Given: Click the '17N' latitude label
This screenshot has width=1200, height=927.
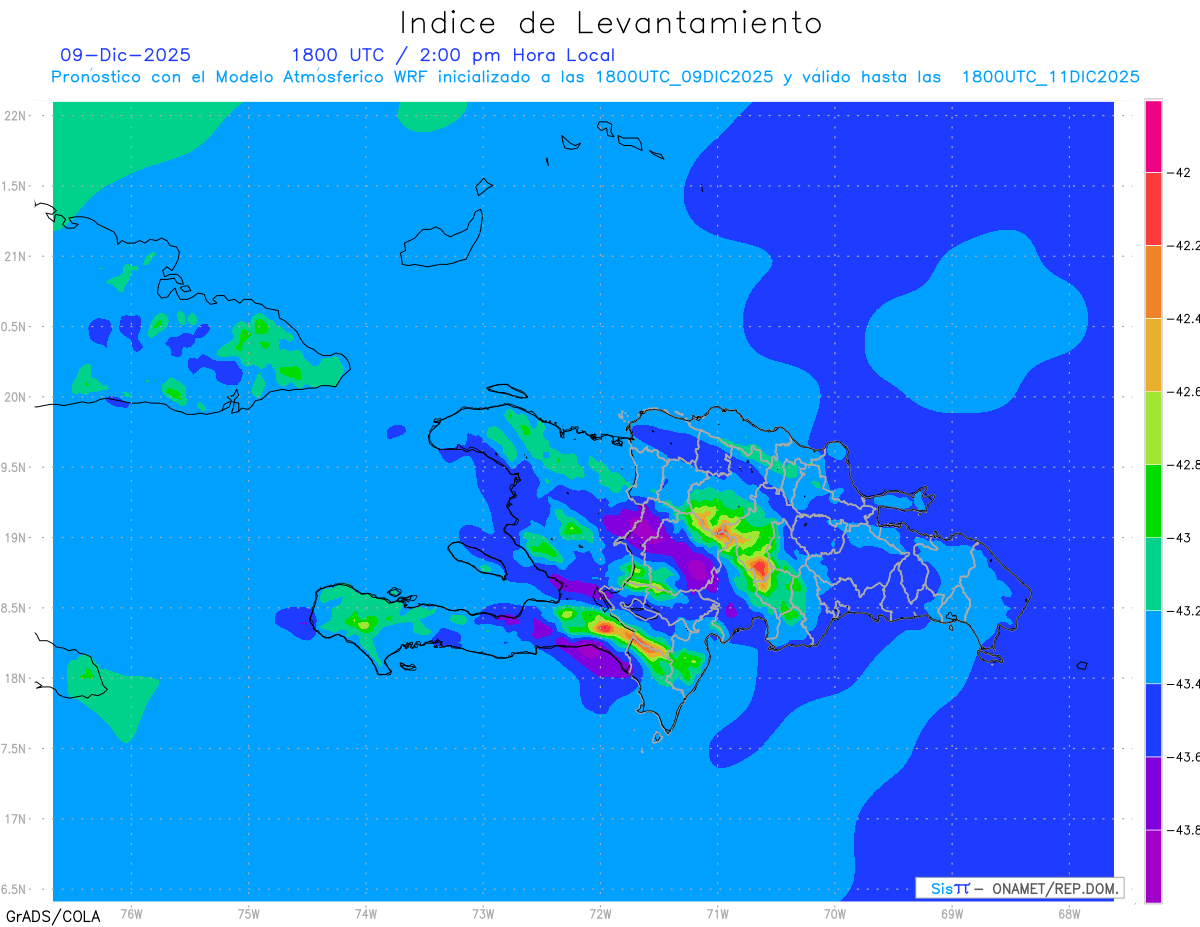Looking at the screenshot, I should [x=16, y=819].
